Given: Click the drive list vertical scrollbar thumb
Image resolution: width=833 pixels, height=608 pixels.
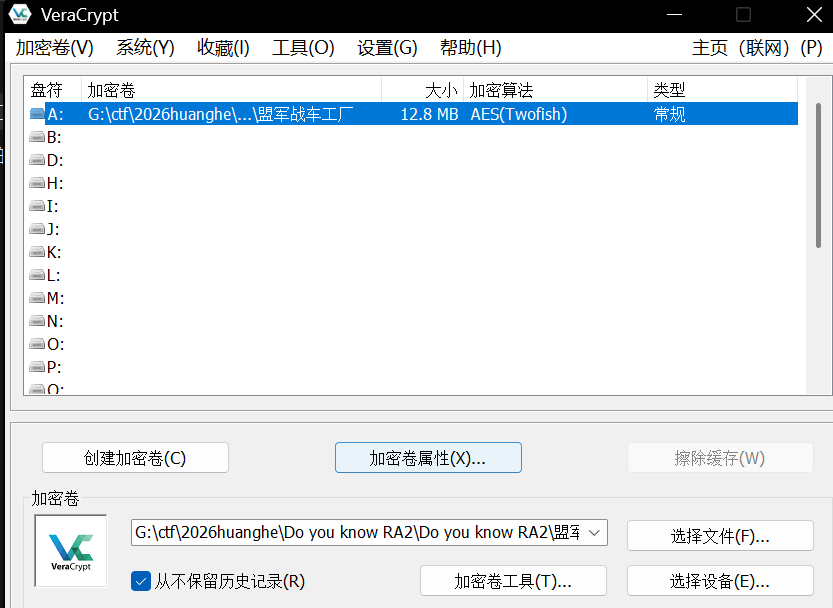Looking at the screenshot, I should coord(819,175).
